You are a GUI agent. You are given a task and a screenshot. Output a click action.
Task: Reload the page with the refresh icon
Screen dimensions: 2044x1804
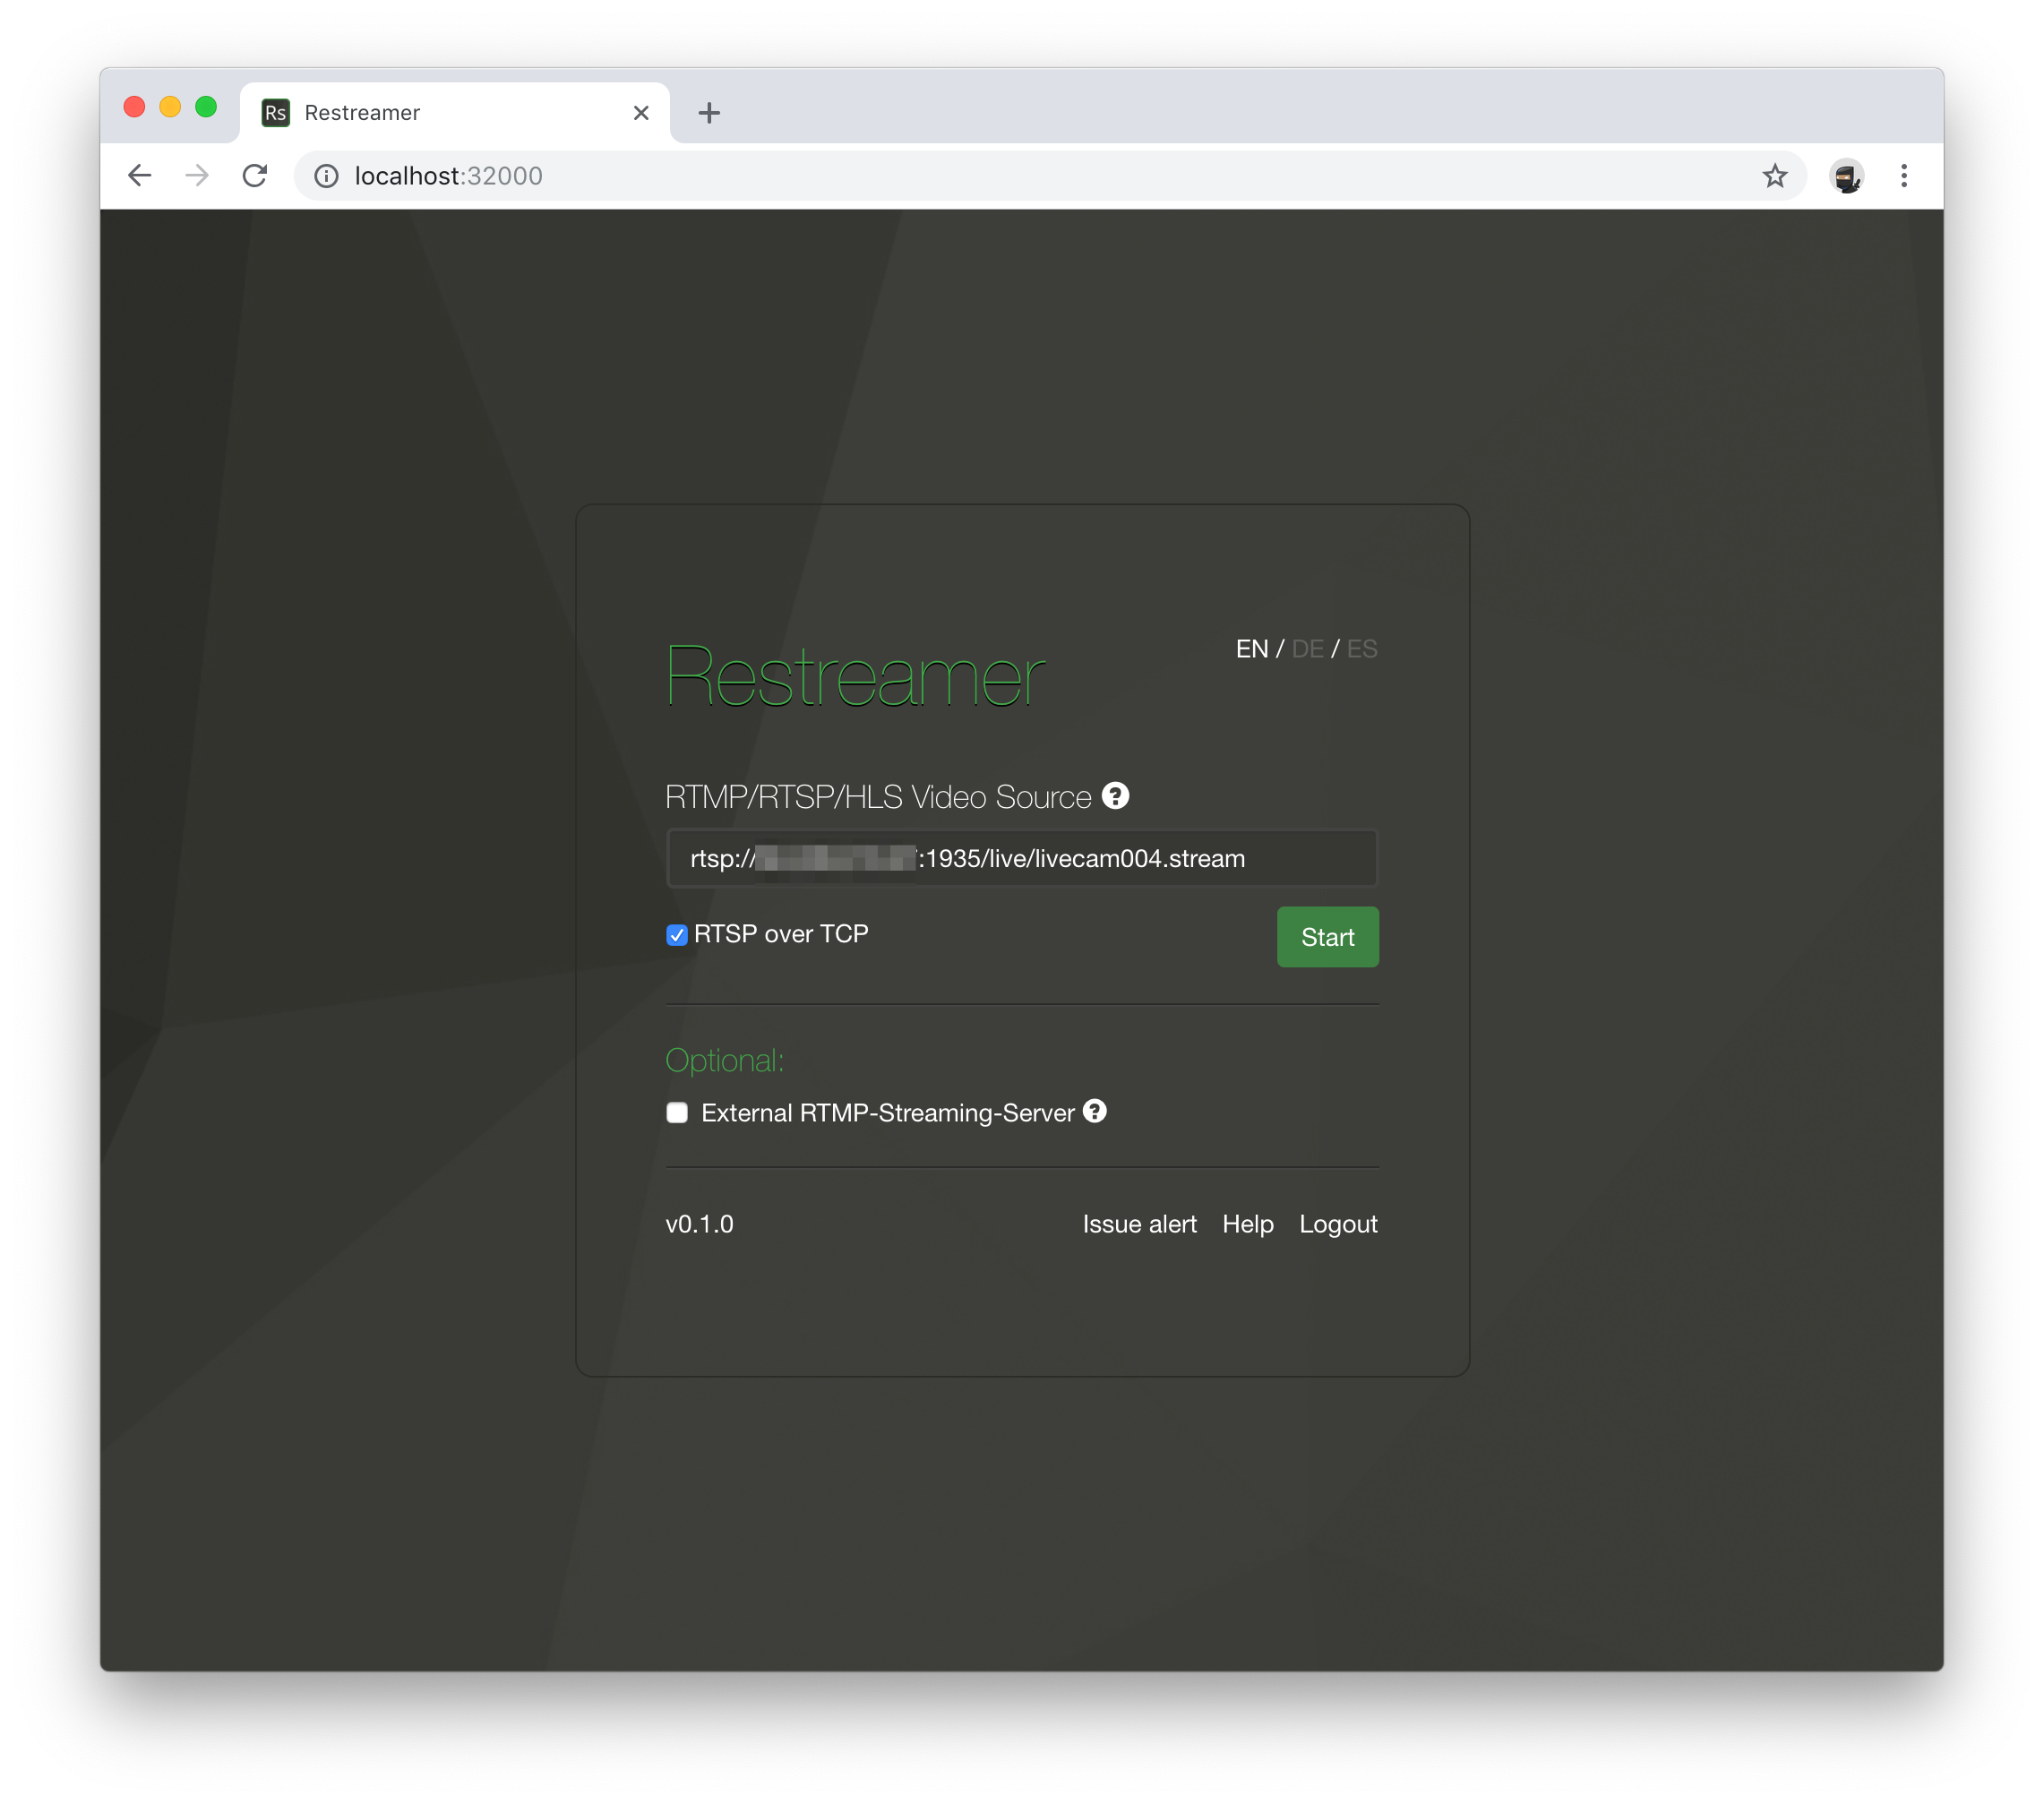tap(255, 176)
